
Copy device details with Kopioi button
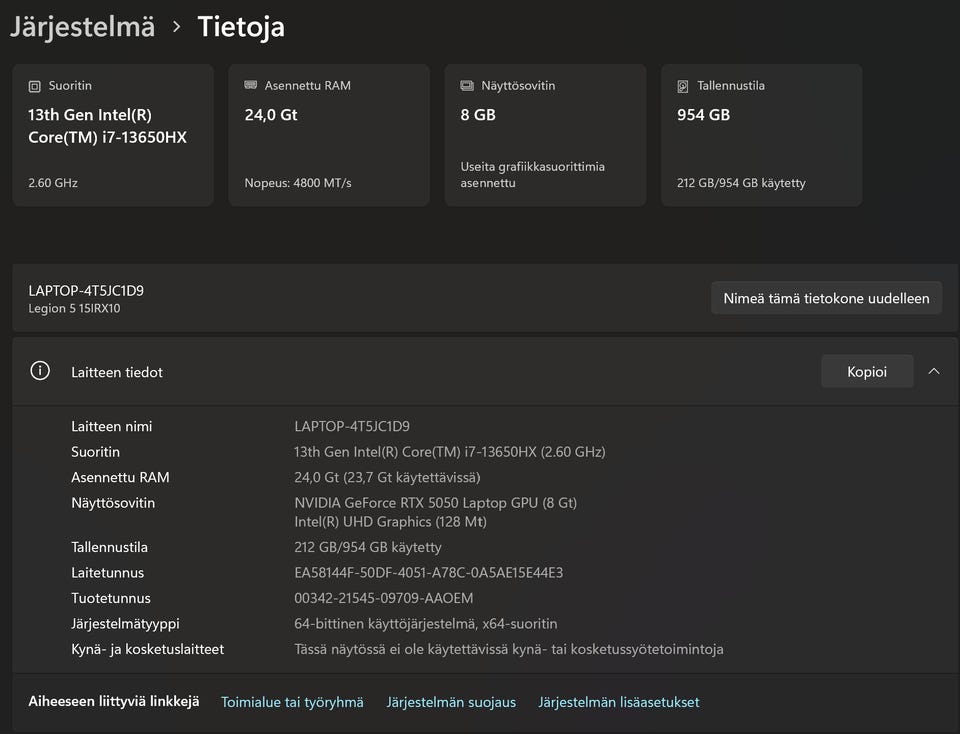[x=867, y=371]
